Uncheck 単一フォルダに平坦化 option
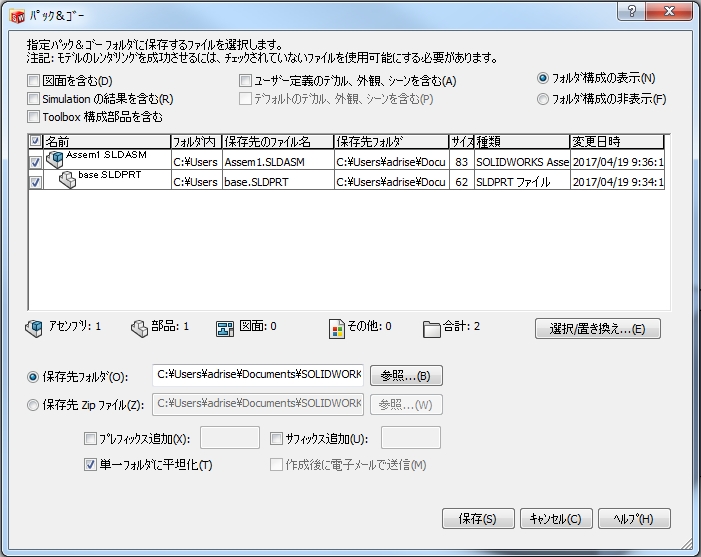This screenshot has width=701, height=557. (x=91, y=465)
